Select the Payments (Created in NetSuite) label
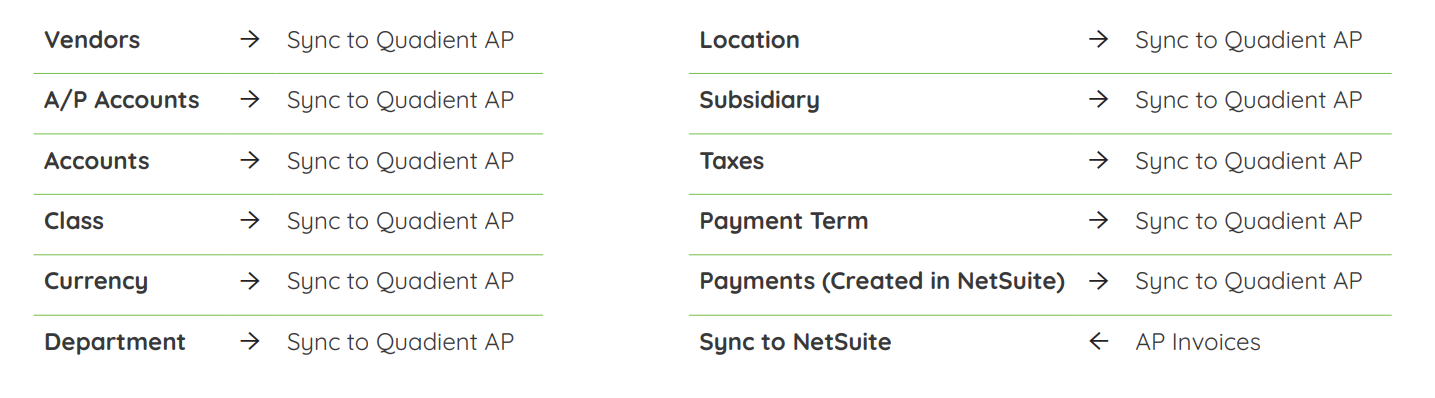Image resolution: width=1435 pixels, height=398 pixels. pyautogui.click(x=882, y=282)
